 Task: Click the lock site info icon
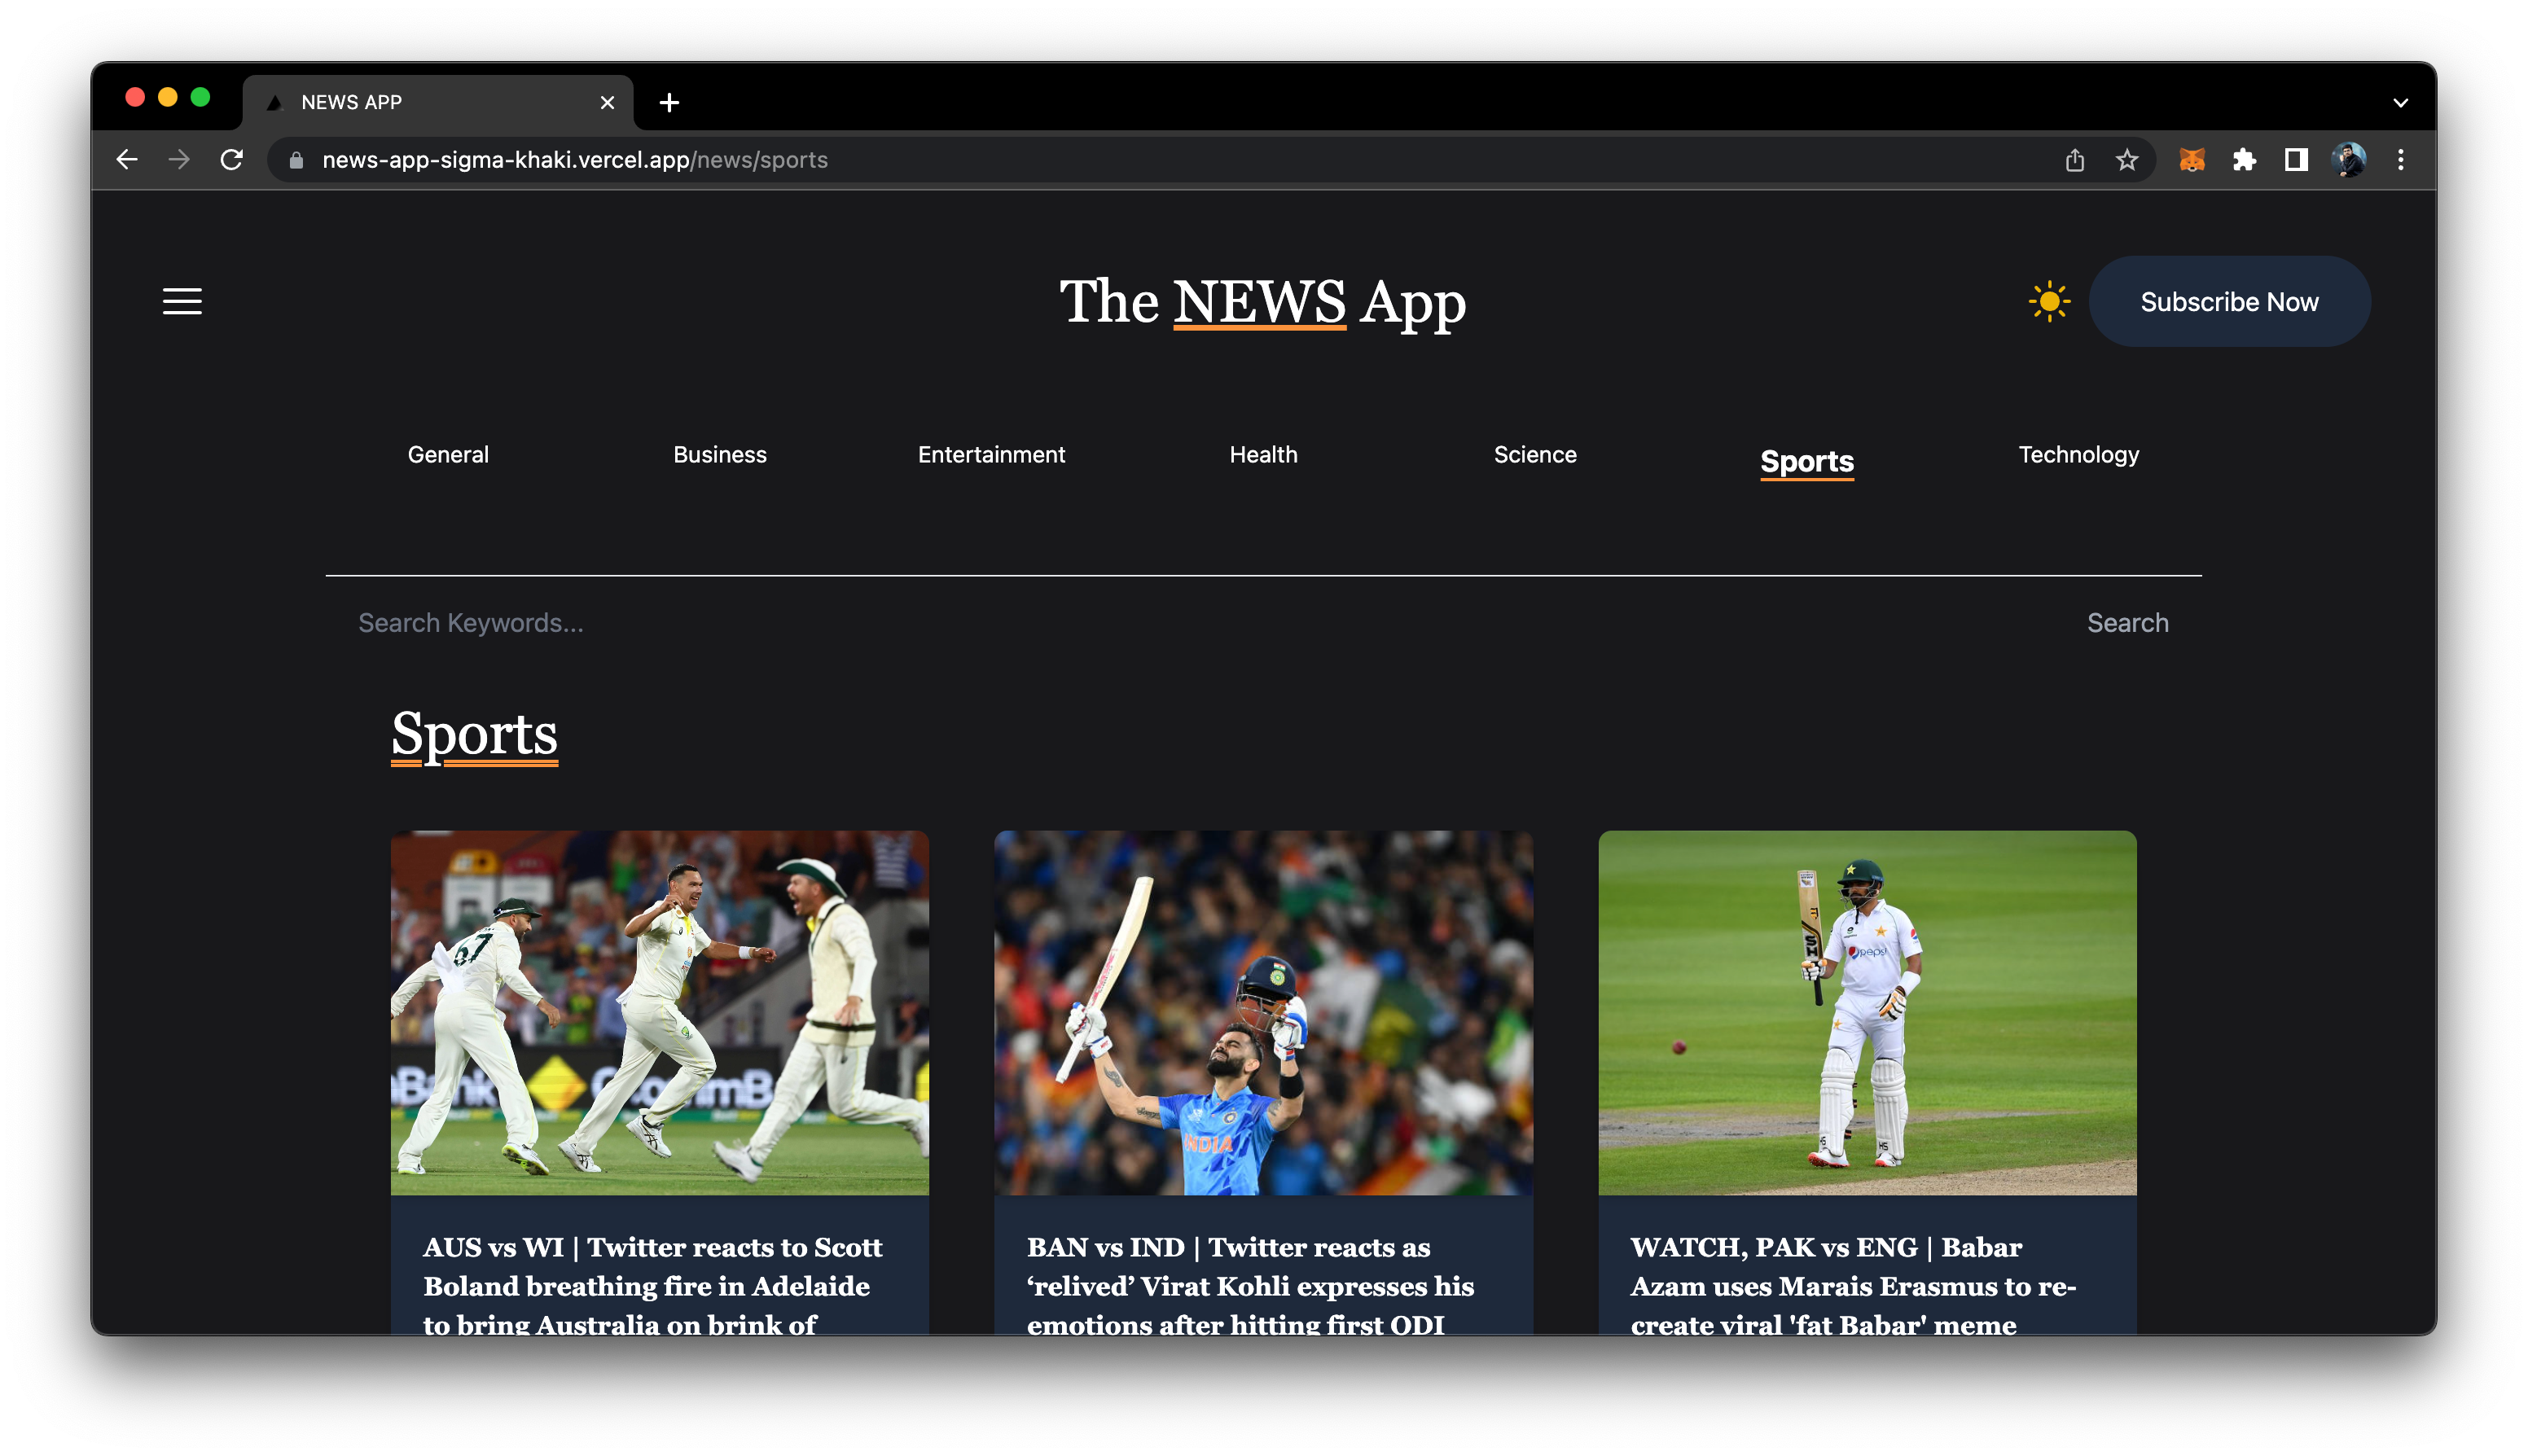tap(296, 160)
